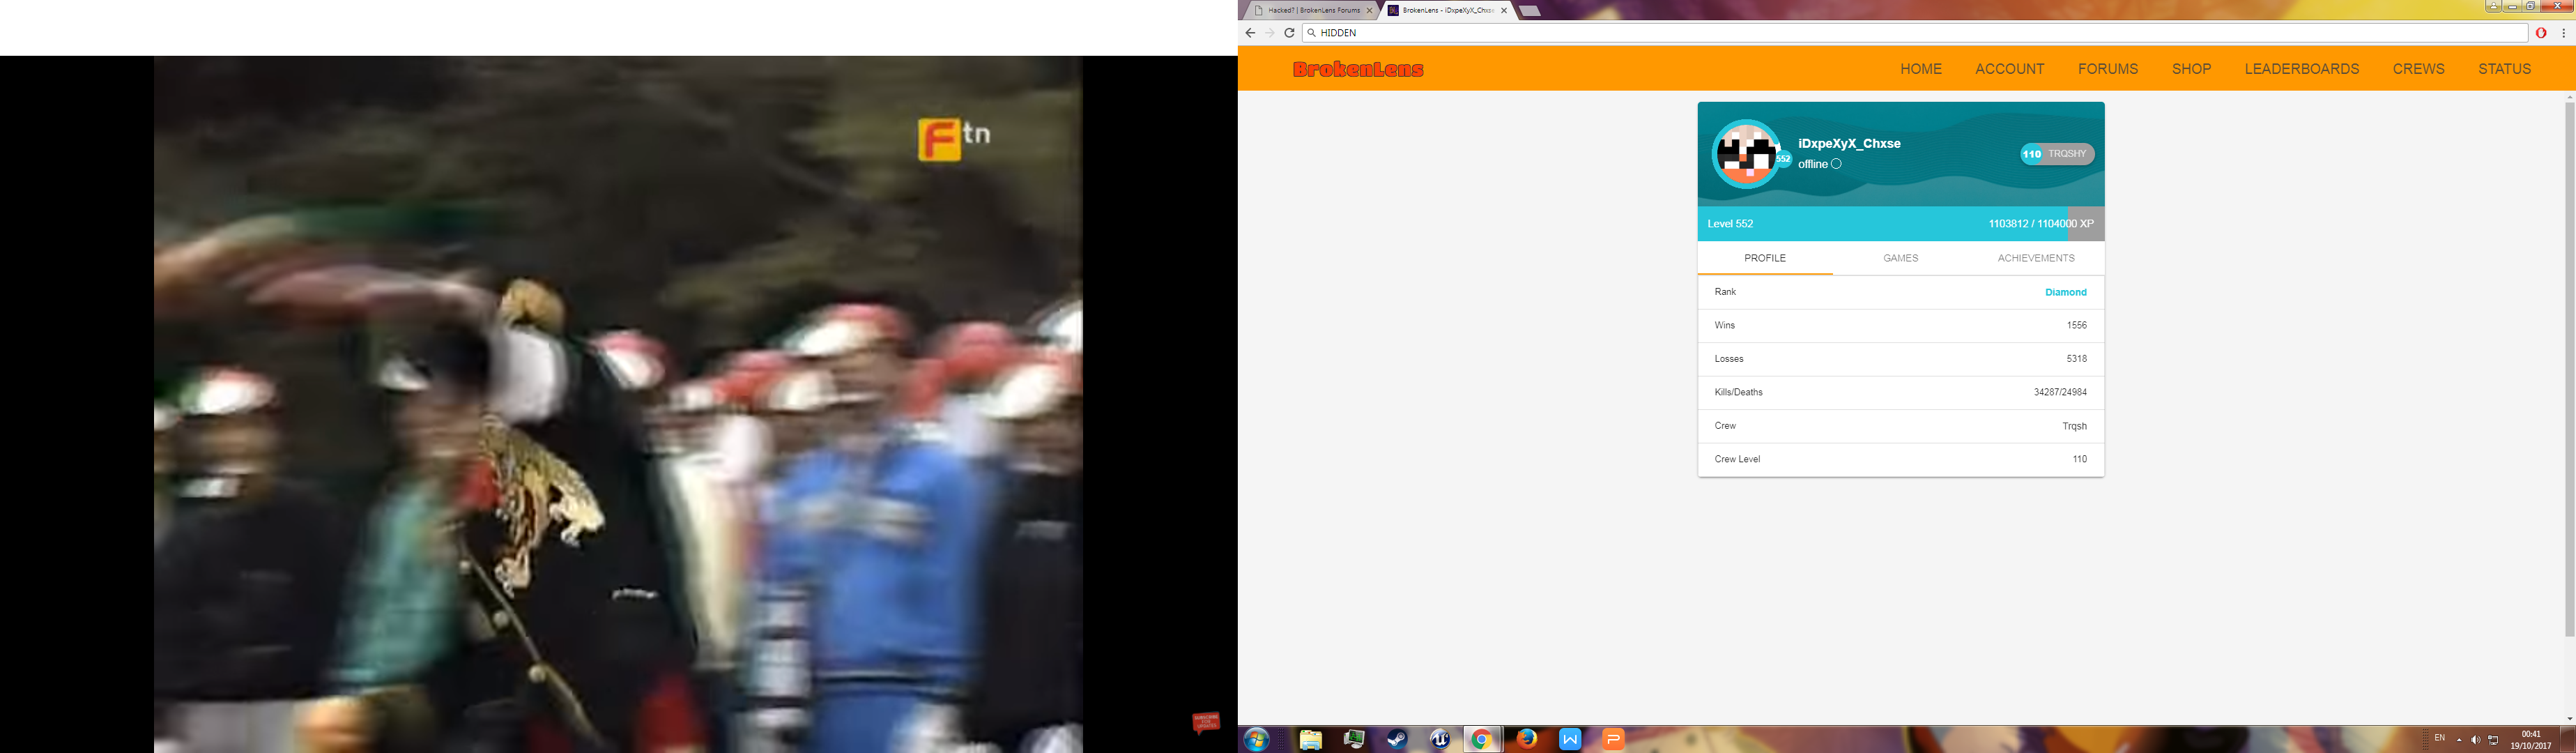Switch to the ACHIEVEMENTS tab
The image size is (2576, 753).
point(2036,258)
